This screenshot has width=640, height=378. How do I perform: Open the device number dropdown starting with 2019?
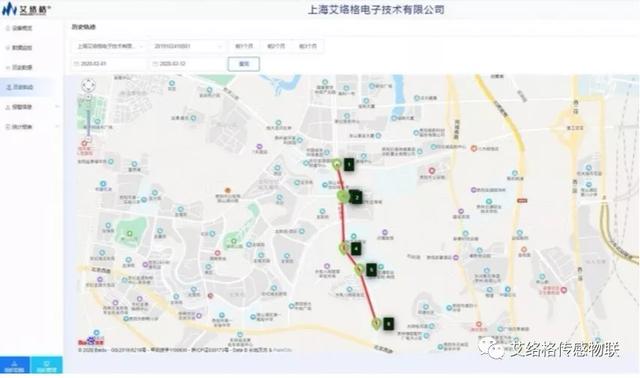click(188, 46)
